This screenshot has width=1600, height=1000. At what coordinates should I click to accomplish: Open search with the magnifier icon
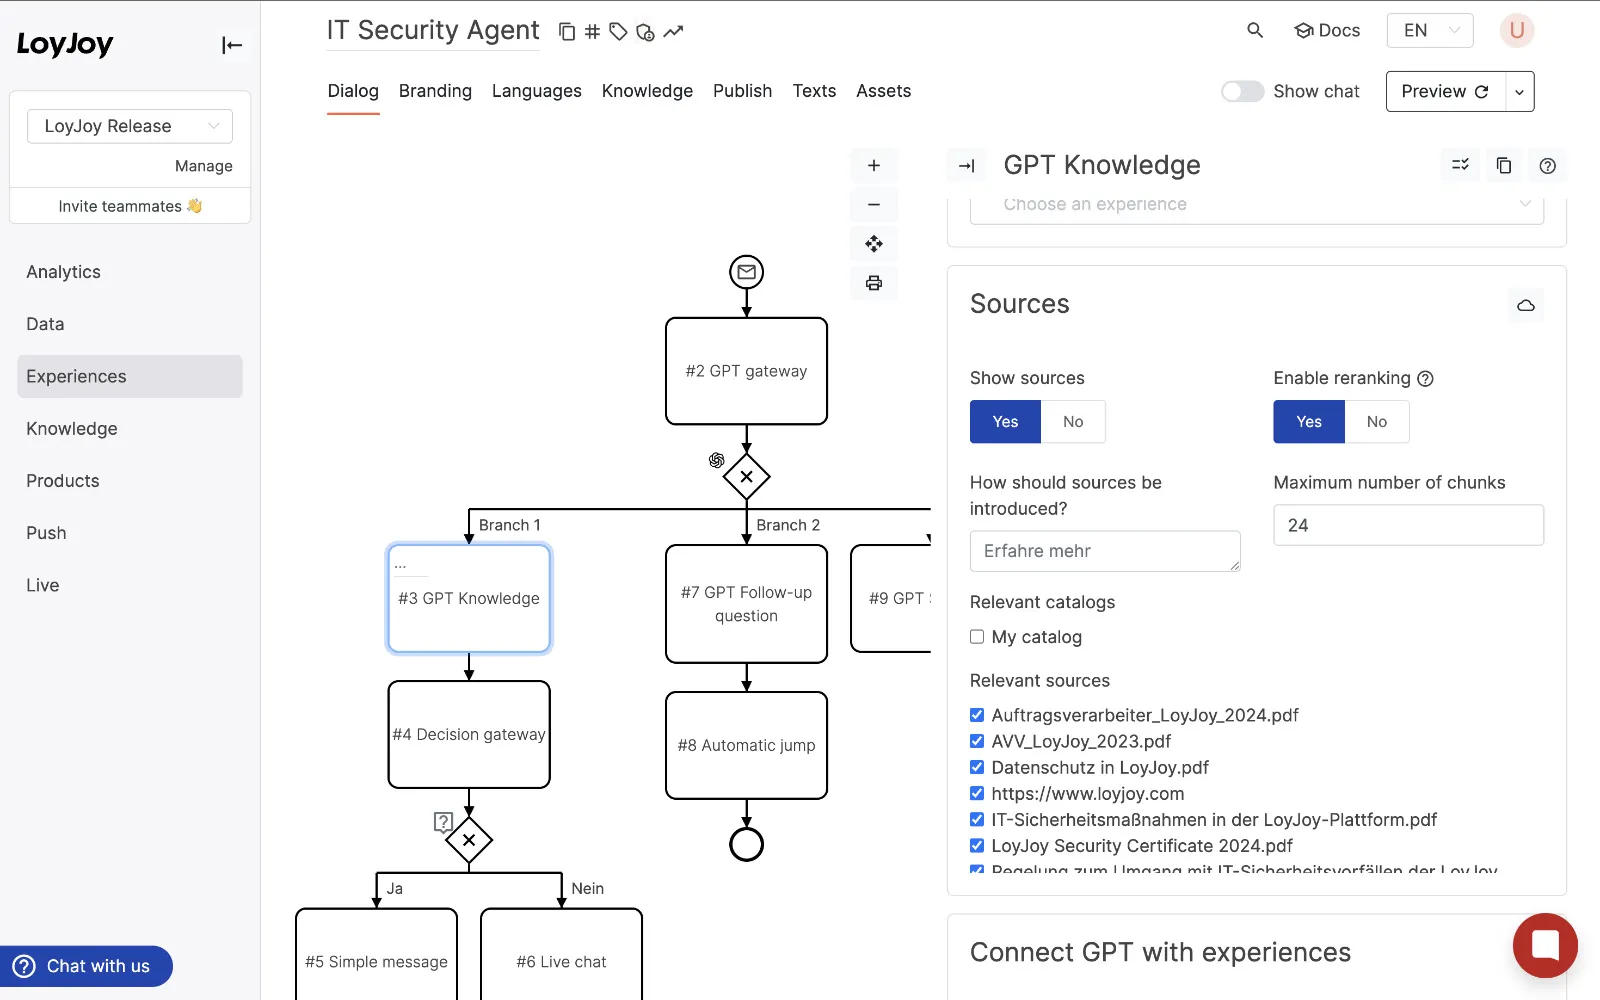coord(1255,31)
